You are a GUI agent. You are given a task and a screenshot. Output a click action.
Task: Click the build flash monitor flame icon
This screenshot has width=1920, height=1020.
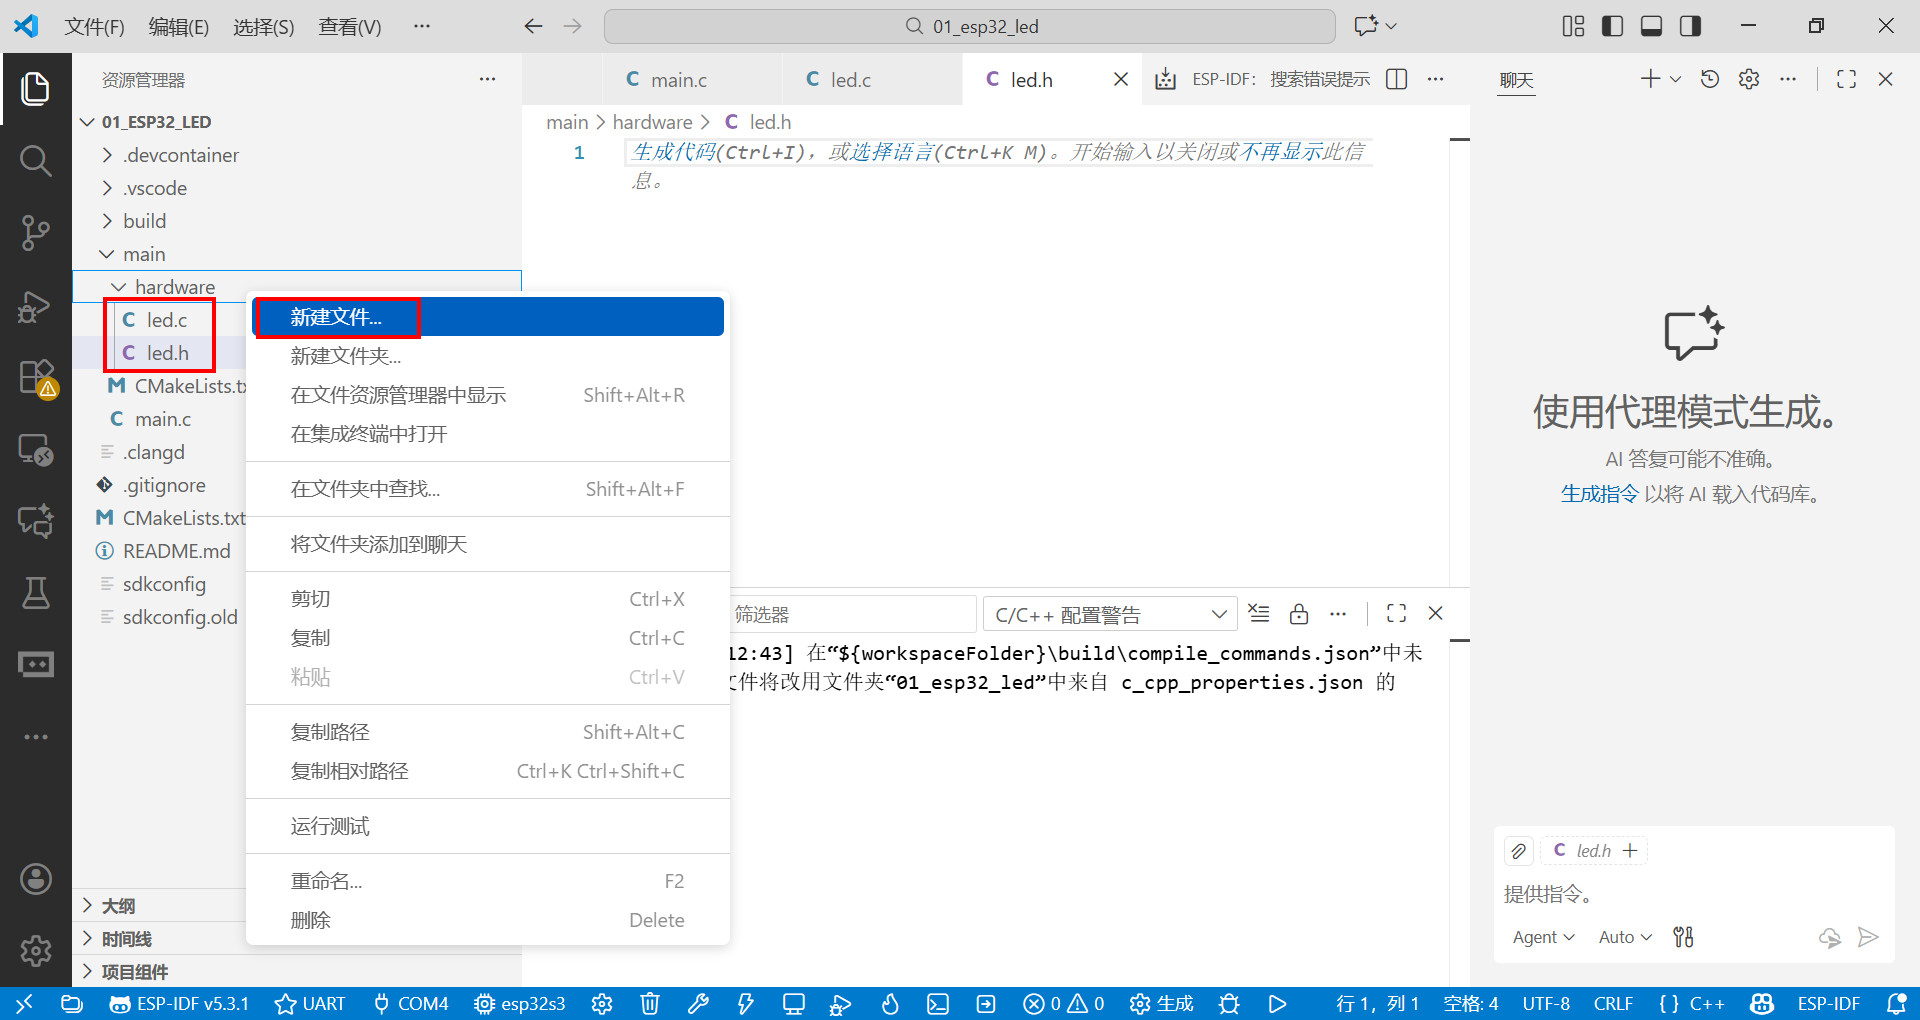point(890,1004)
